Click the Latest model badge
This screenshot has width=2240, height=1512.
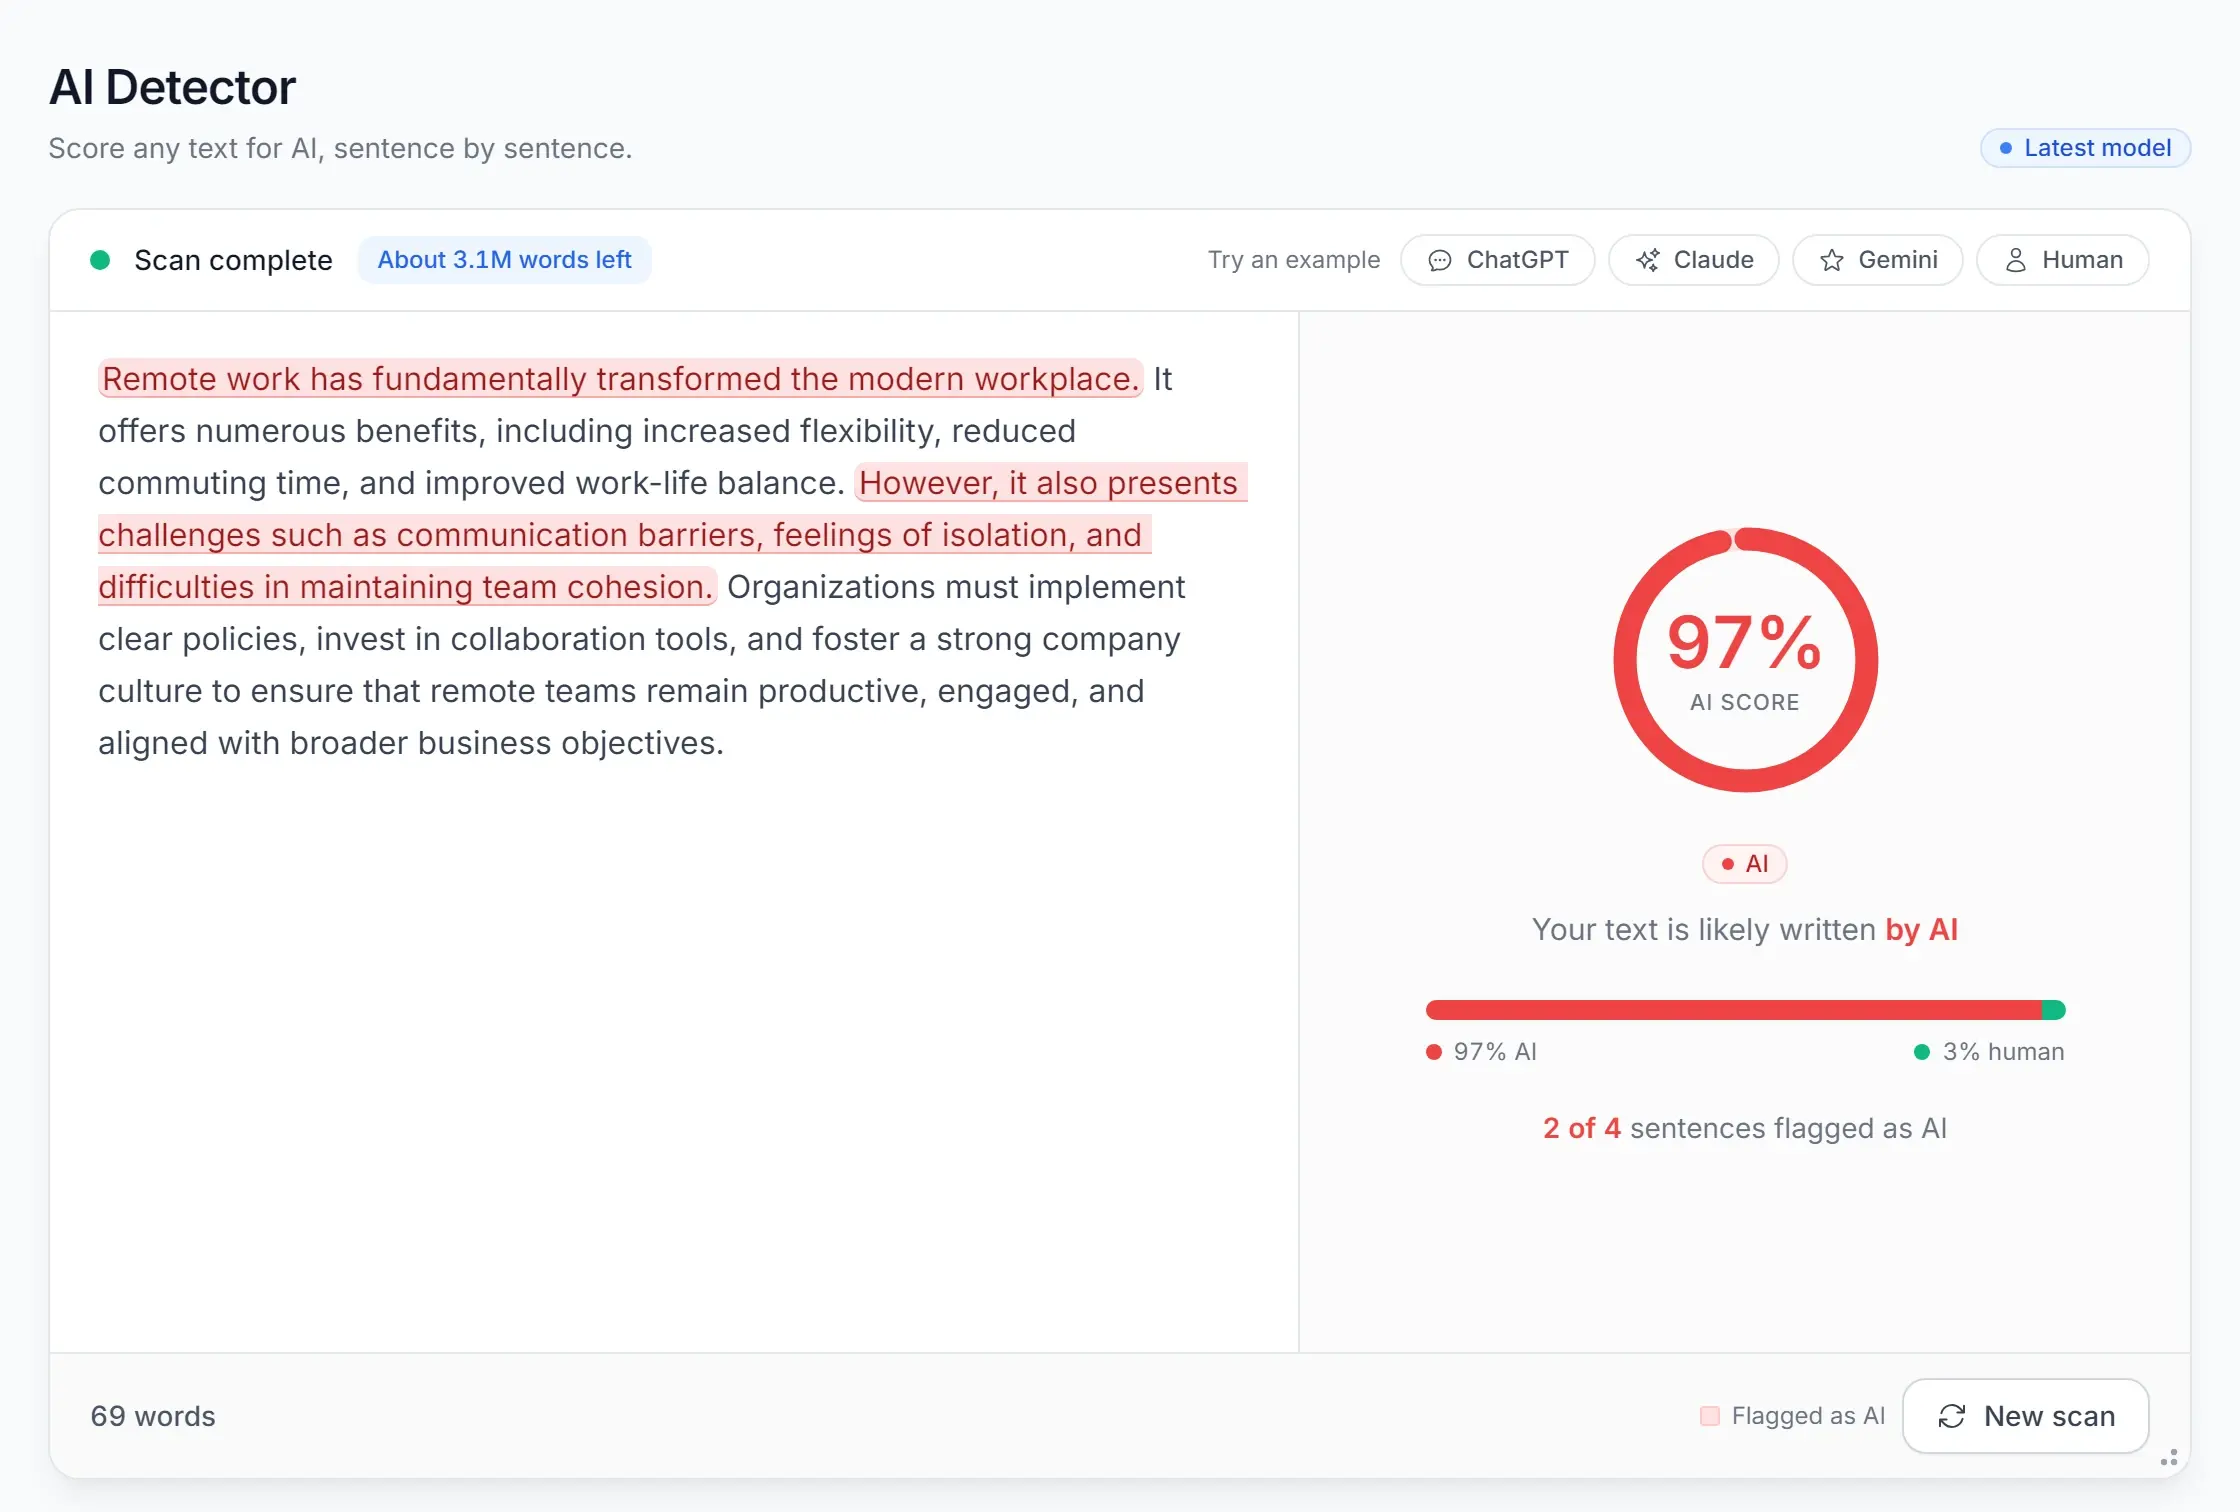pyautogui.click(x=2085, y=148)
